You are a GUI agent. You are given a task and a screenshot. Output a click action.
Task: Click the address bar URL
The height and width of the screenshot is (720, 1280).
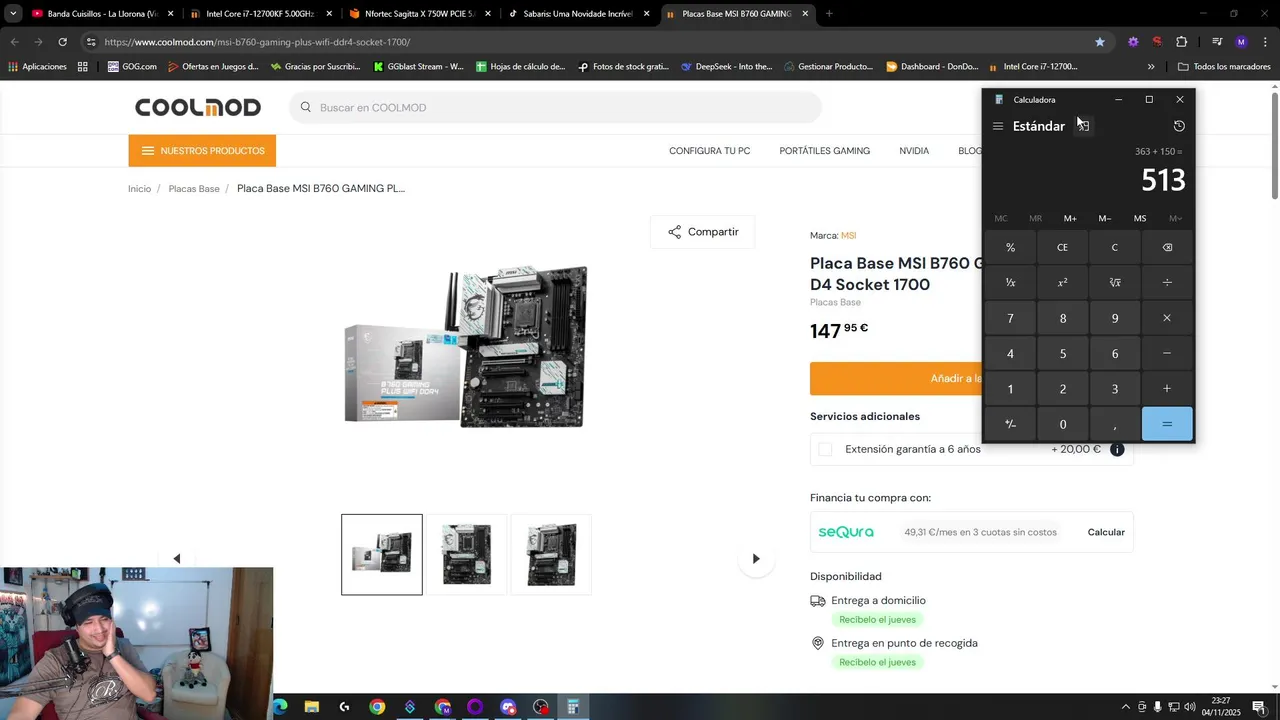[257, 42]
